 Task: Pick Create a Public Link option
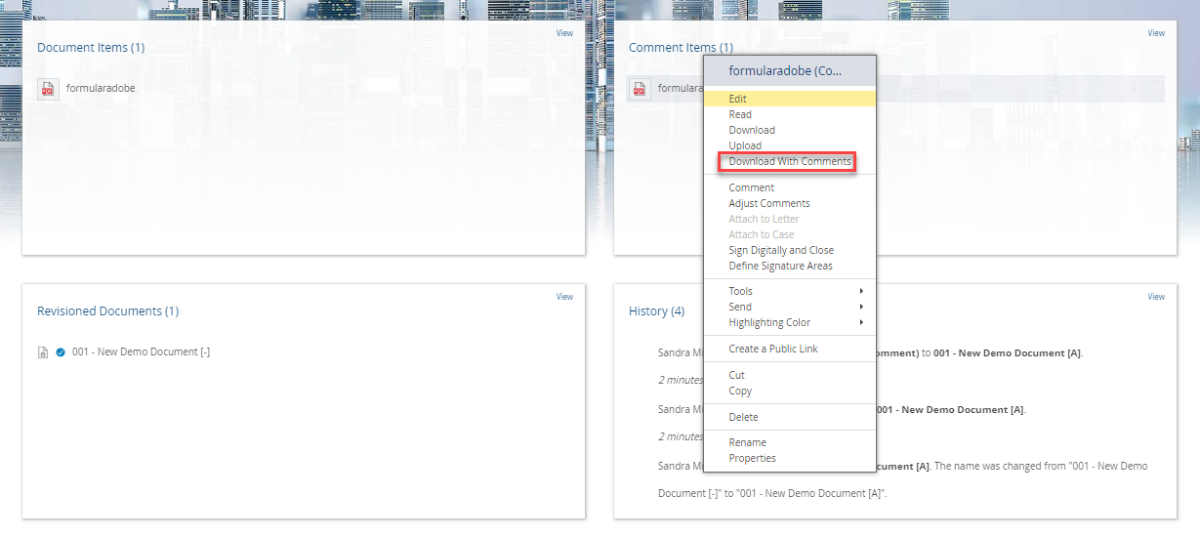coord(773,349)
